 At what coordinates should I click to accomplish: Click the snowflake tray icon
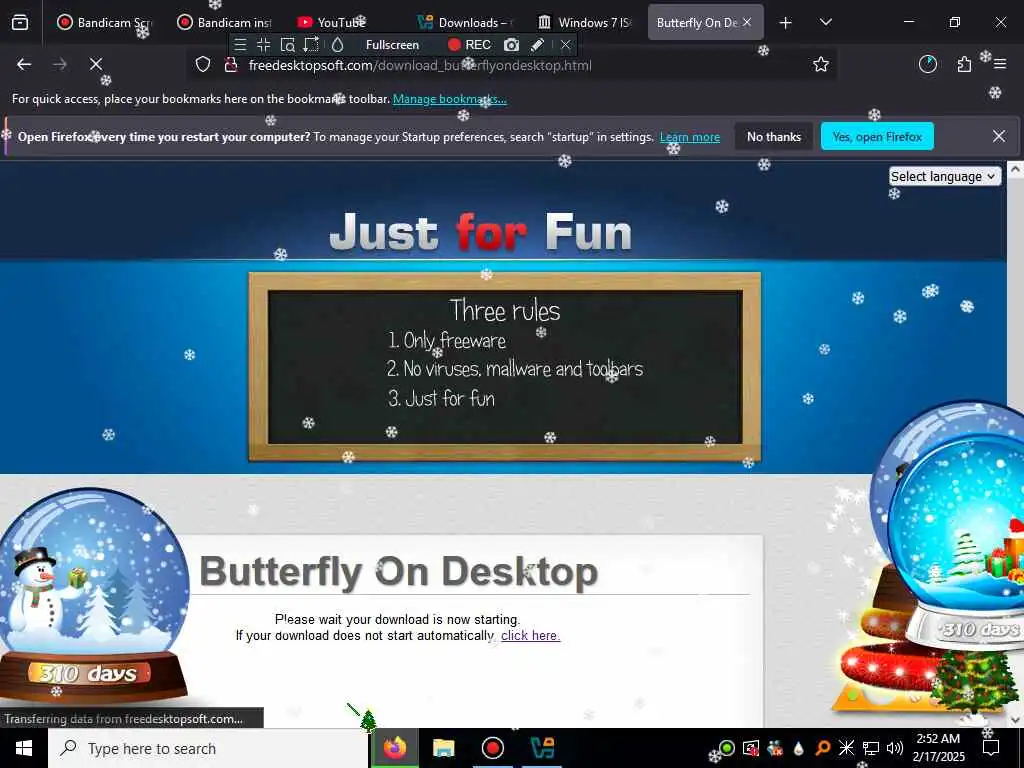coord(846,748)
